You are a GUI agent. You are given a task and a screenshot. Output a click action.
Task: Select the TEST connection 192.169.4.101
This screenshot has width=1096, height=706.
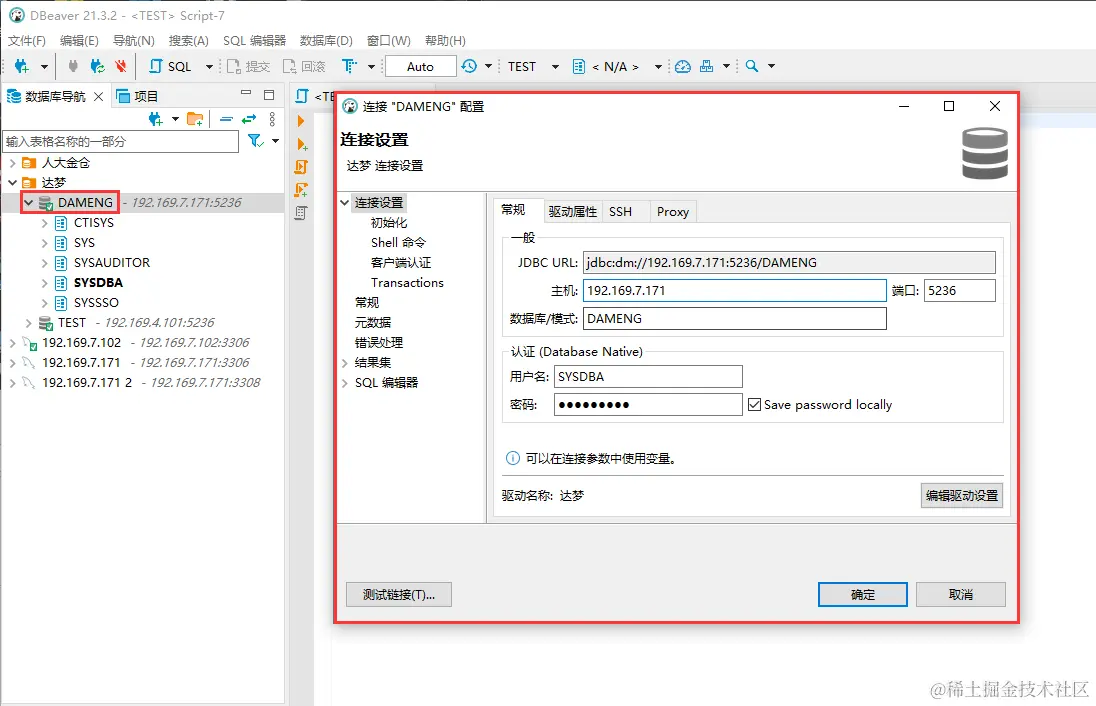coord(72,322)
